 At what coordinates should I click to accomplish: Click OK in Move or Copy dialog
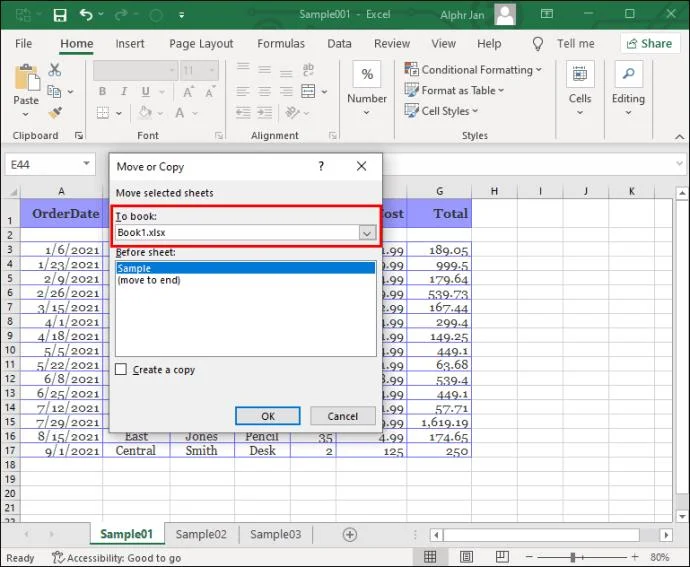[268, 416]
